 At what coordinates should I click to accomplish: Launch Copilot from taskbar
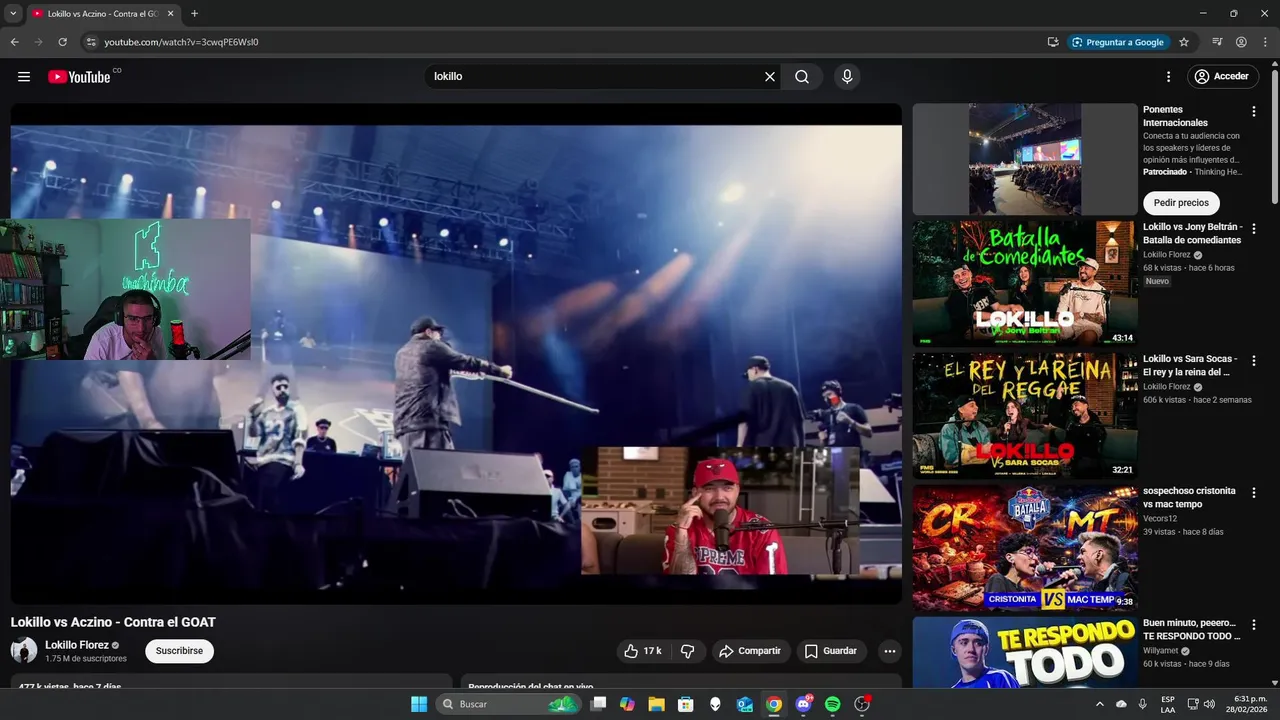click(x=627, y=704)
